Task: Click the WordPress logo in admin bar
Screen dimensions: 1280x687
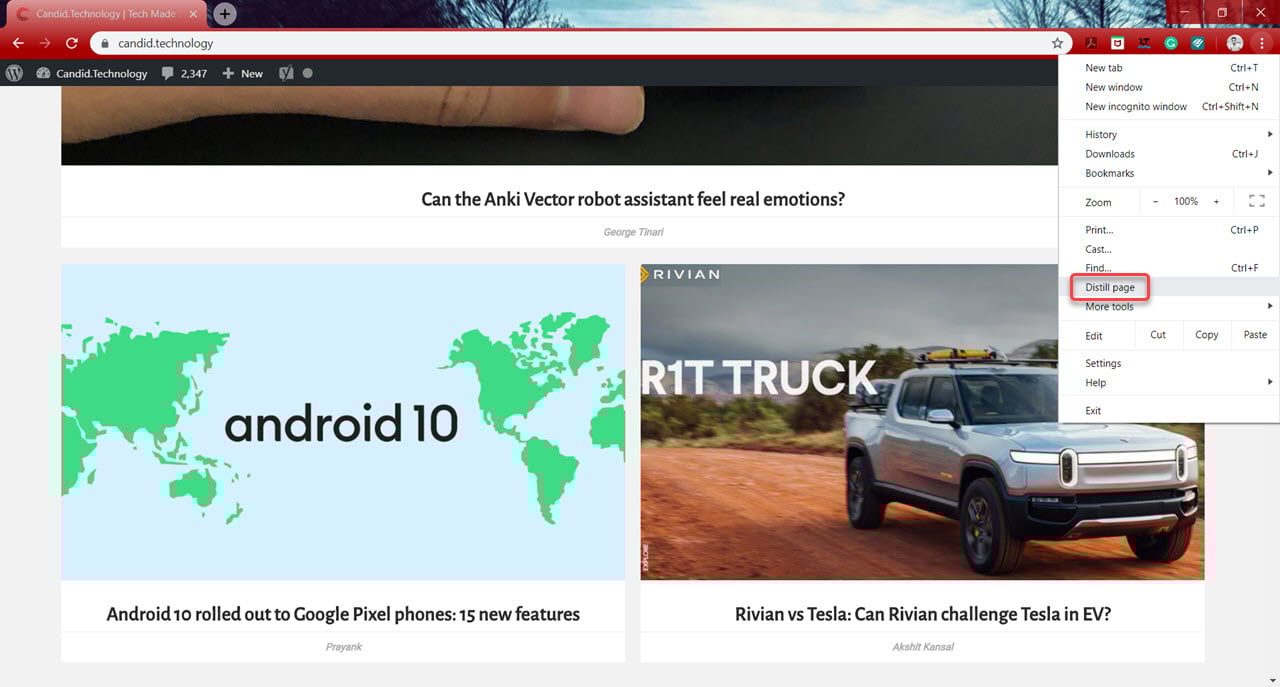Action: click(x=14, y=73)
